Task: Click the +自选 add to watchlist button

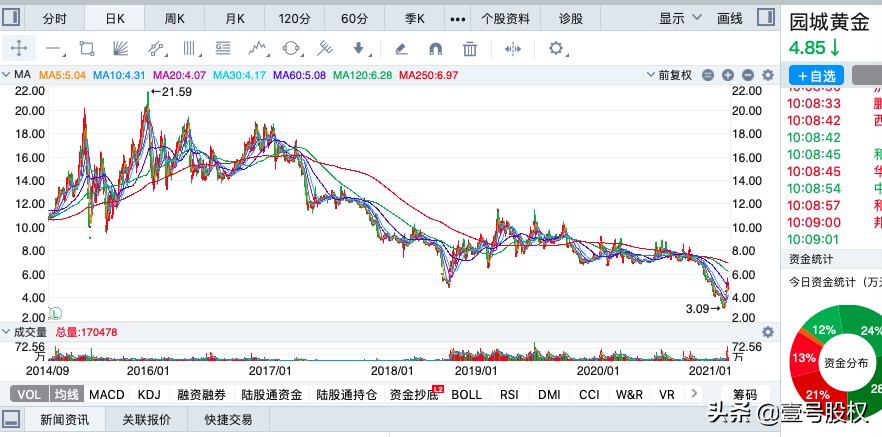Action: [816, 75]
